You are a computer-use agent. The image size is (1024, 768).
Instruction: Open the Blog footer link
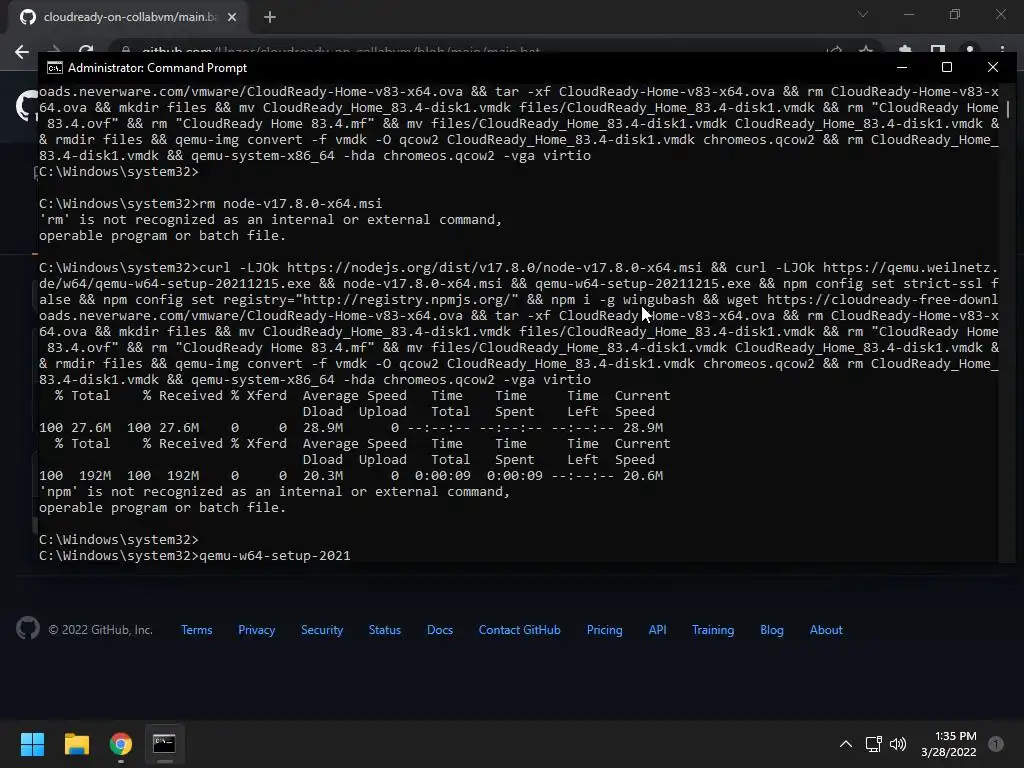772,630
